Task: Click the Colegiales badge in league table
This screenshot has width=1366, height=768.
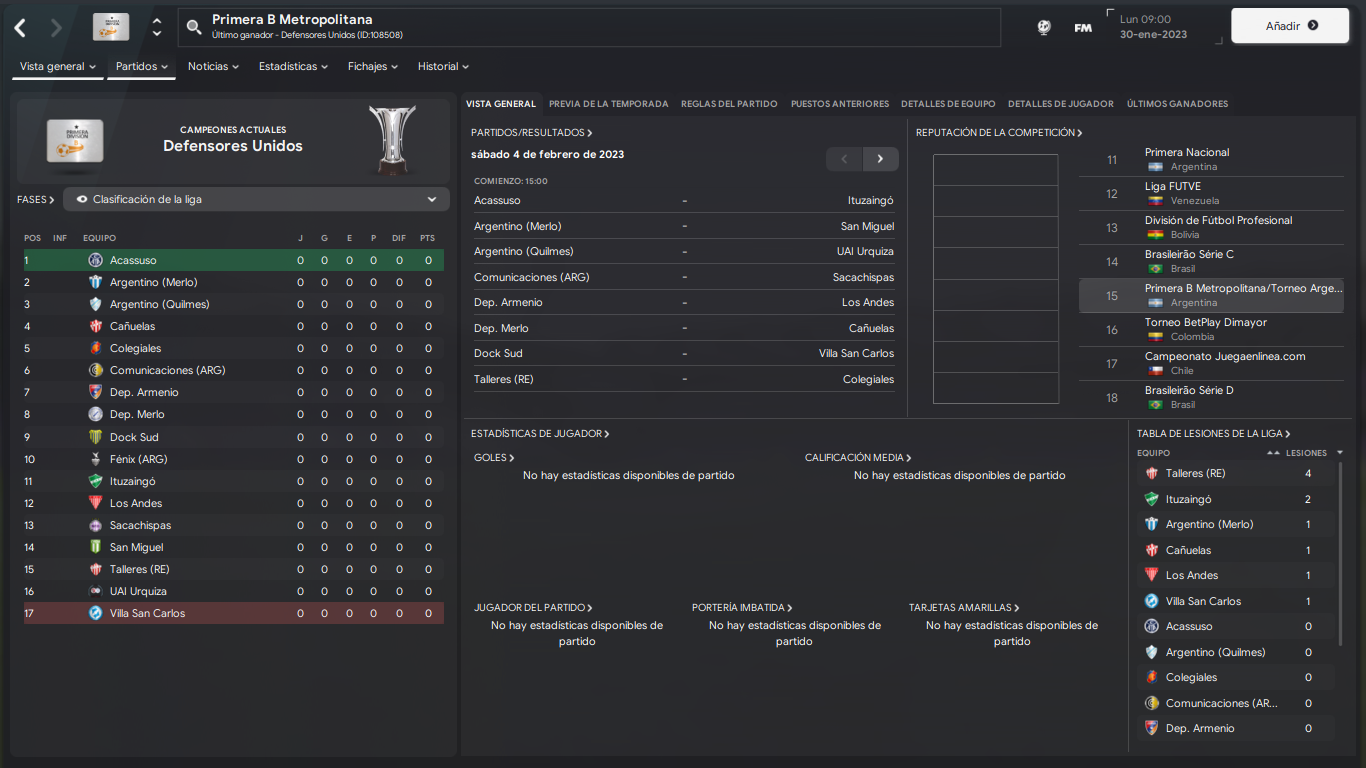Action: tap(95, 348)
